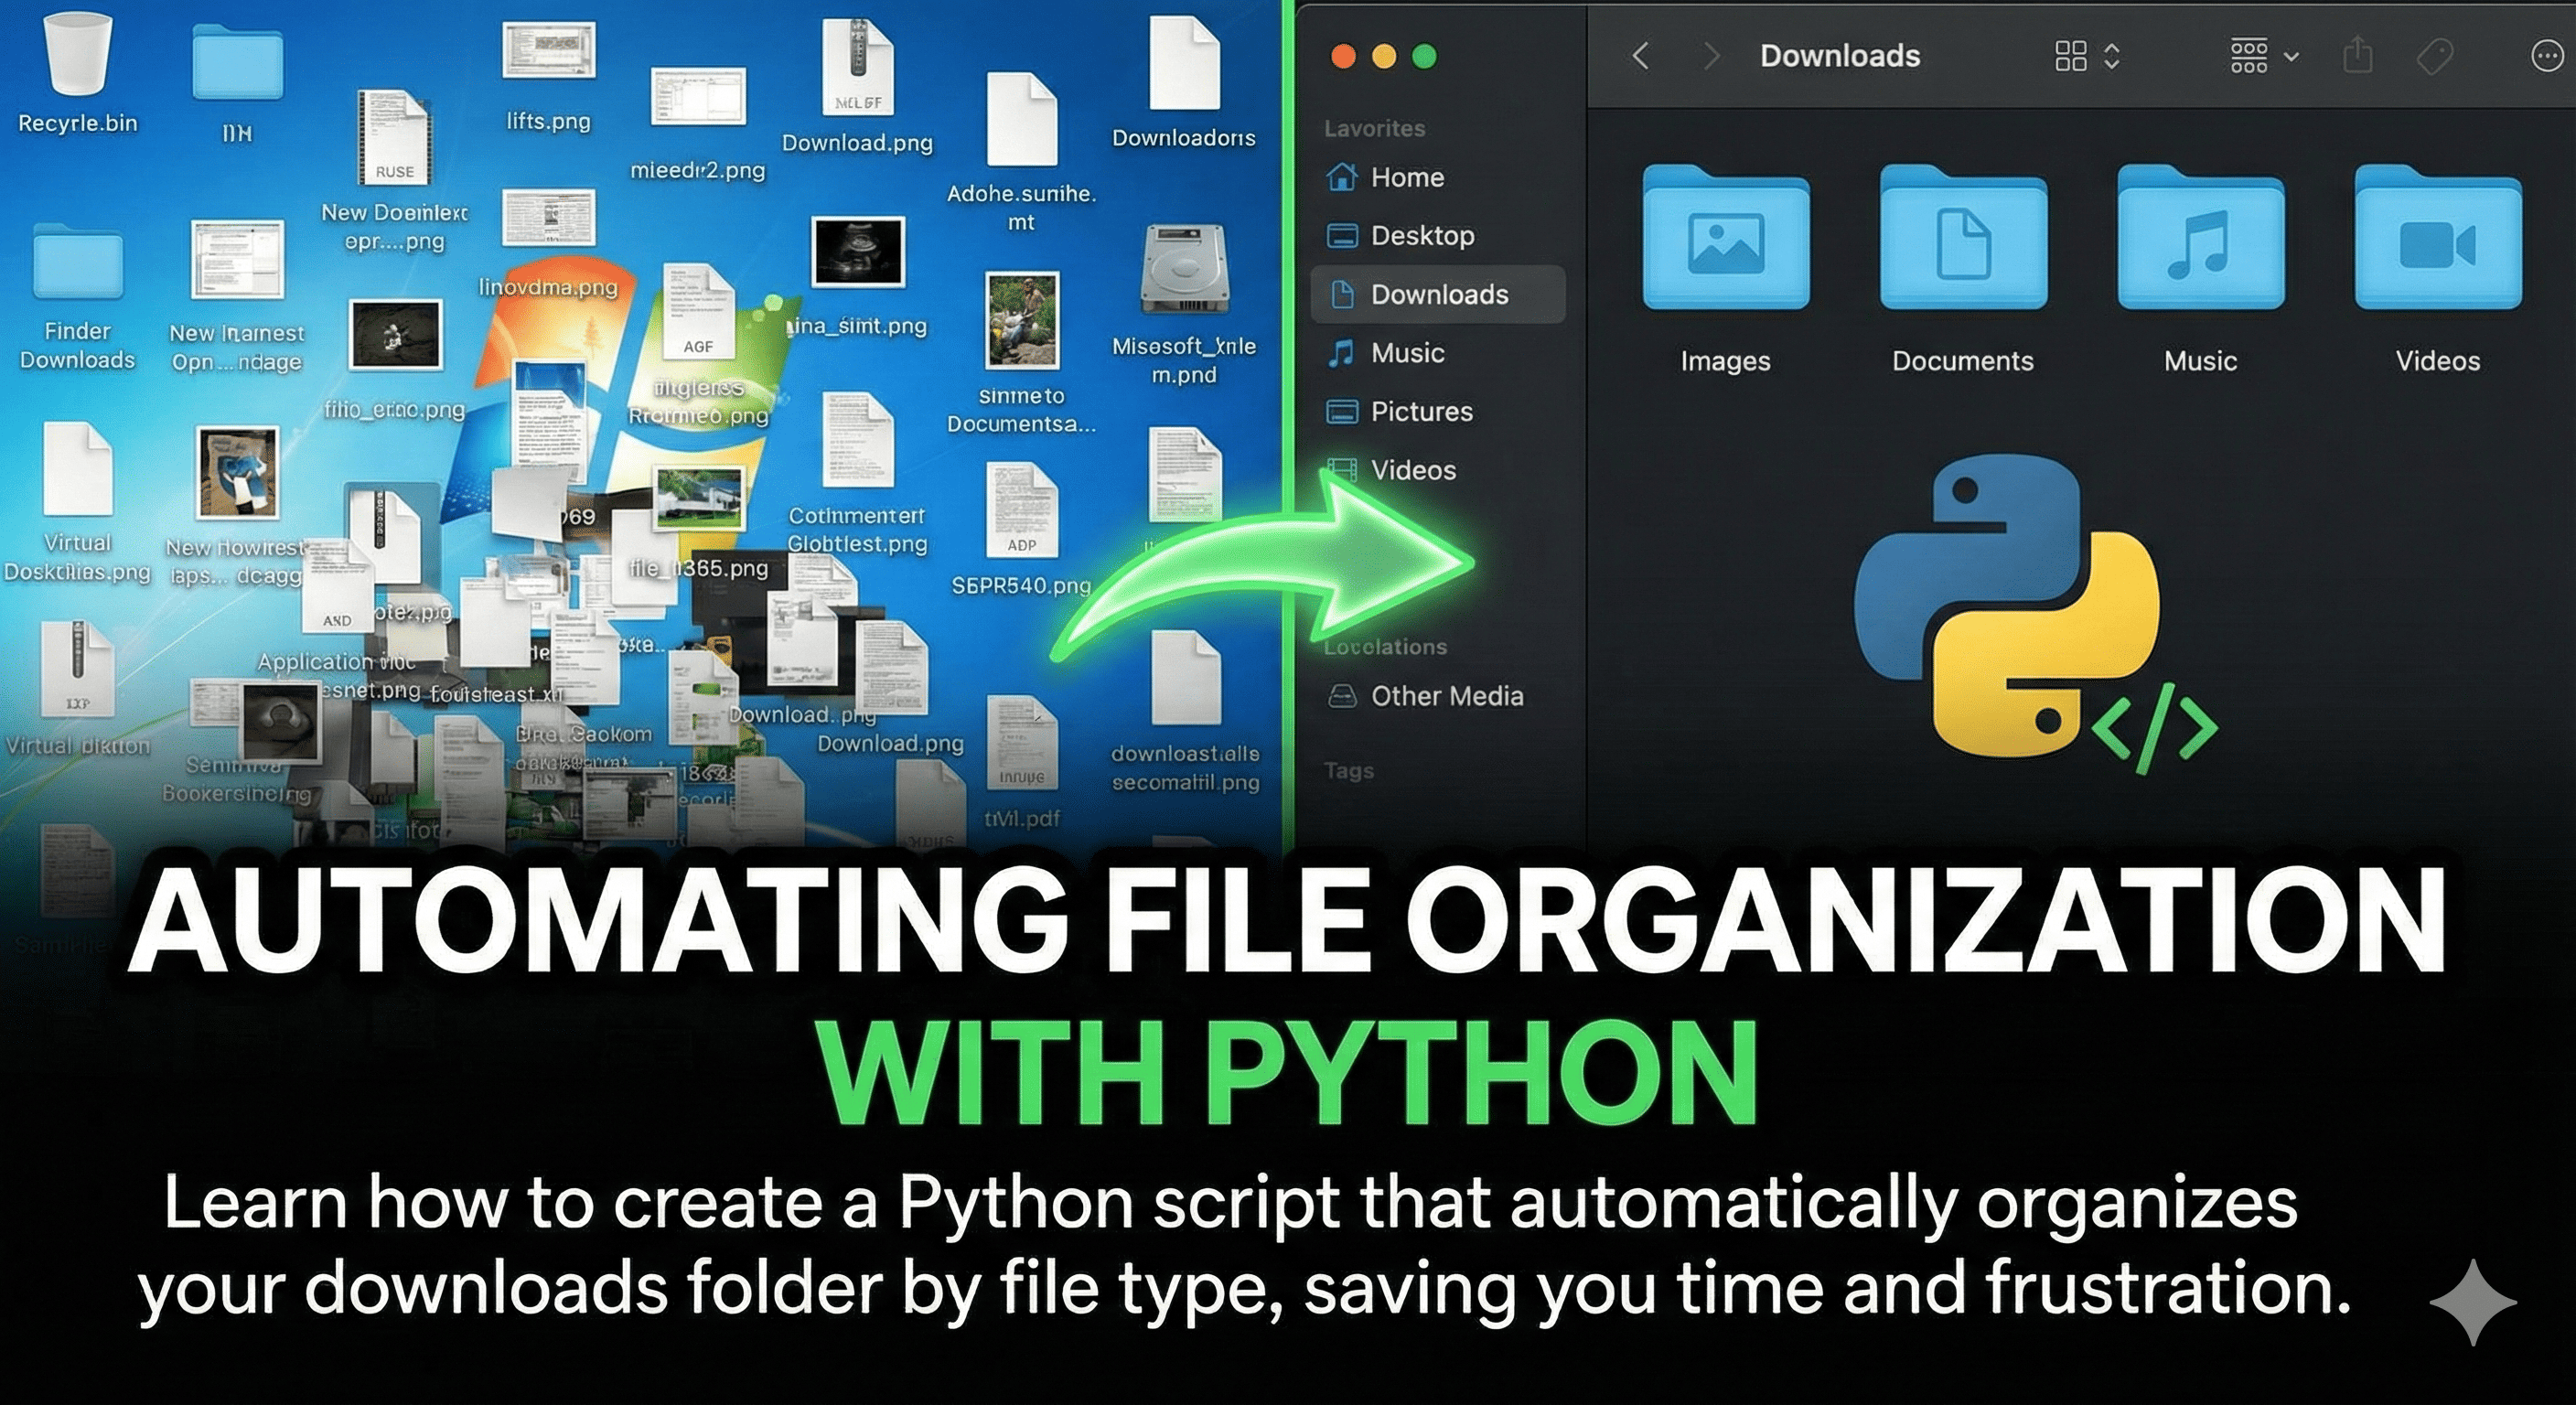Expand the view switcher arrows next to grid icon
2576x1405 pixels.
(2112, 56)
